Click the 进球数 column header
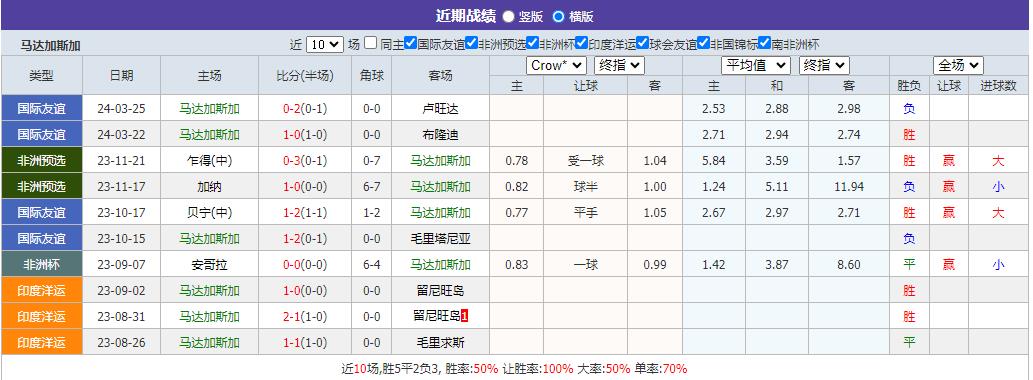This screenshot has width=1033, height=380. (998, 85)
